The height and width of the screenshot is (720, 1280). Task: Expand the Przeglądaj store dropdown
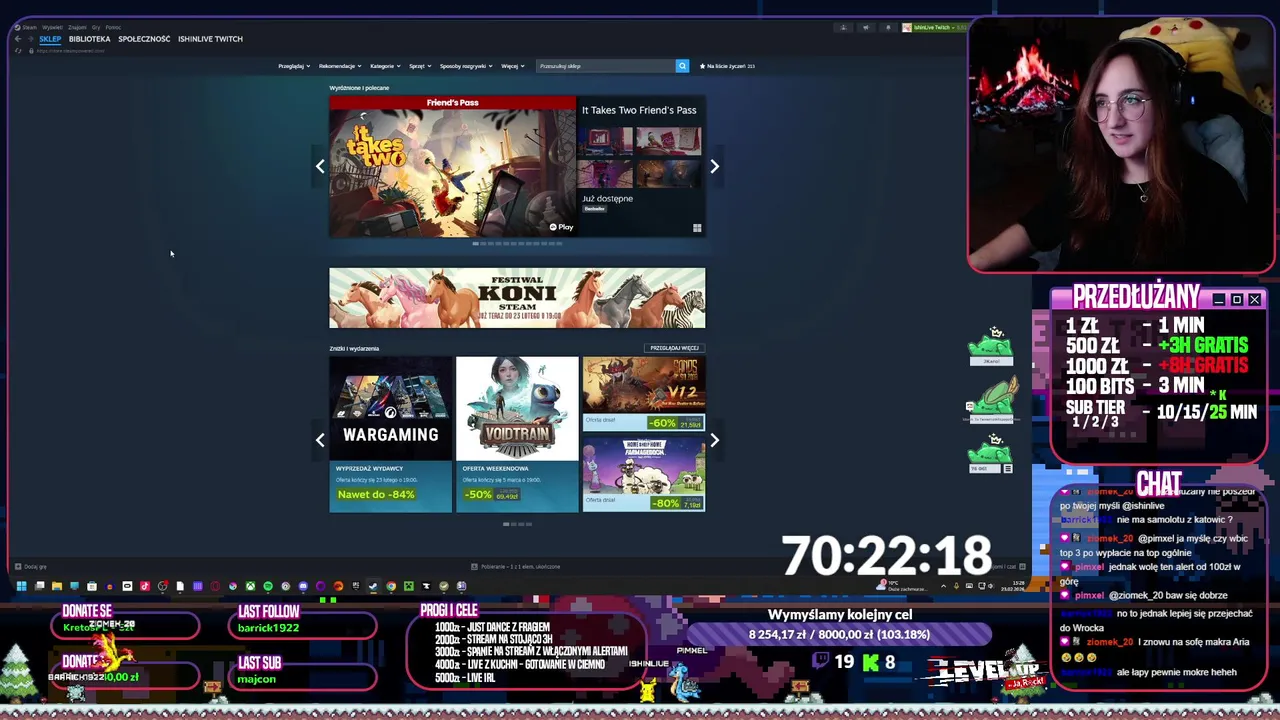[x=292, y=66]
